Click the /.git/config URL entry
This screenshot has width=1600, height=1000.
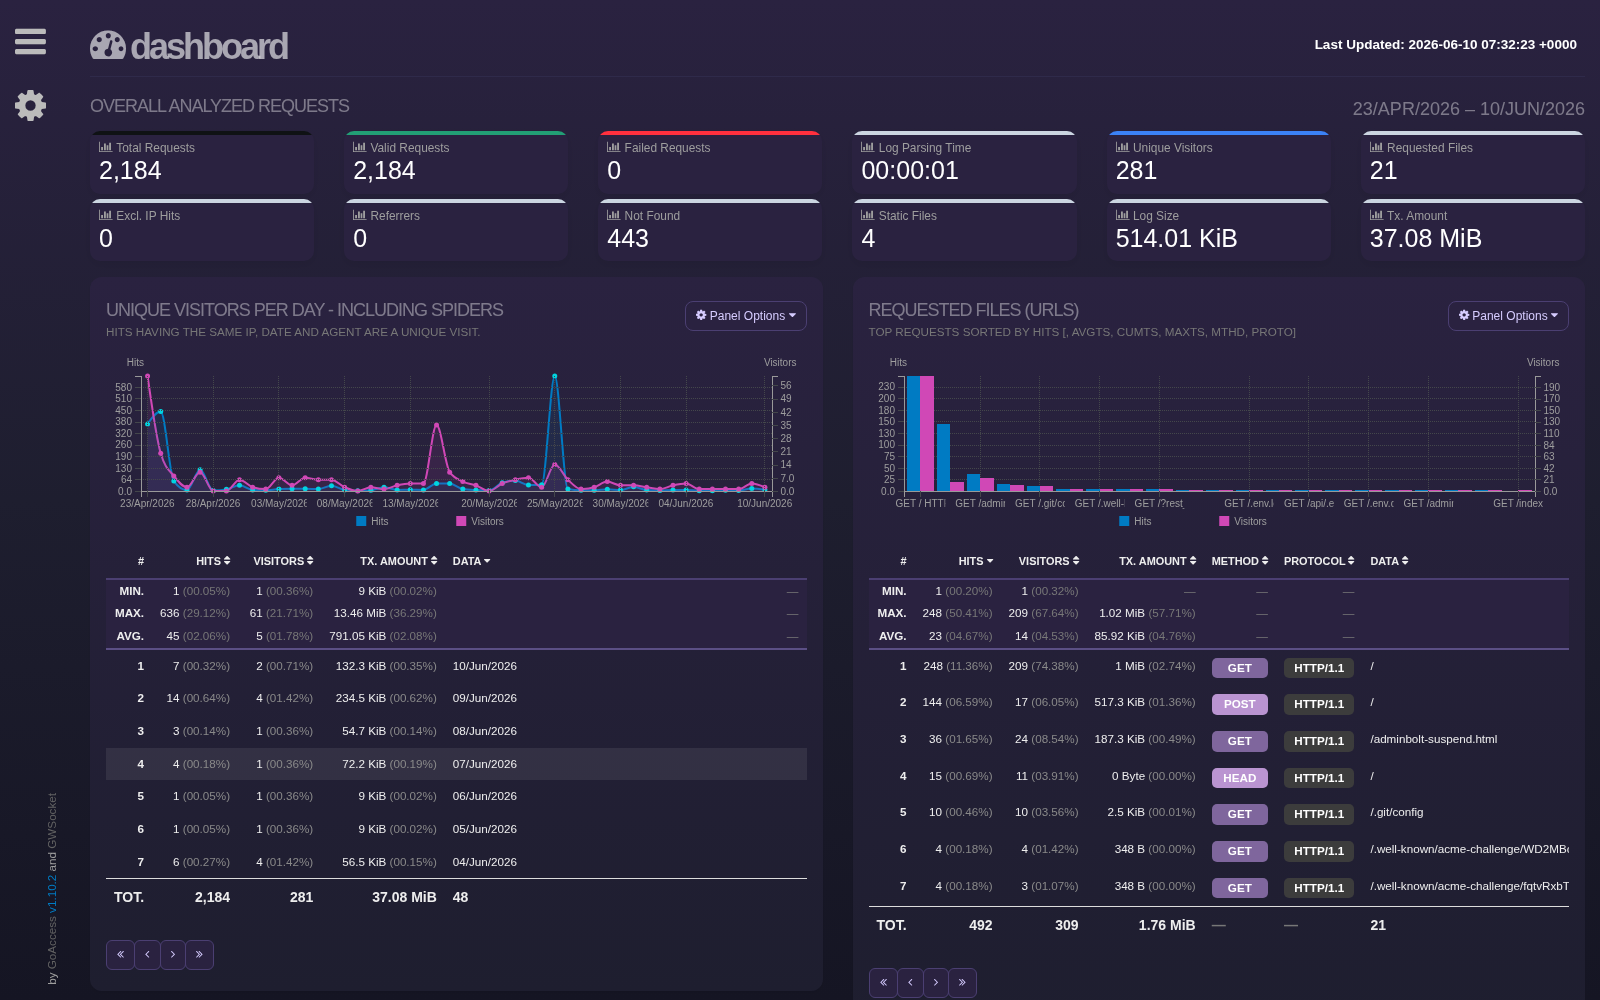(1397, 812)
